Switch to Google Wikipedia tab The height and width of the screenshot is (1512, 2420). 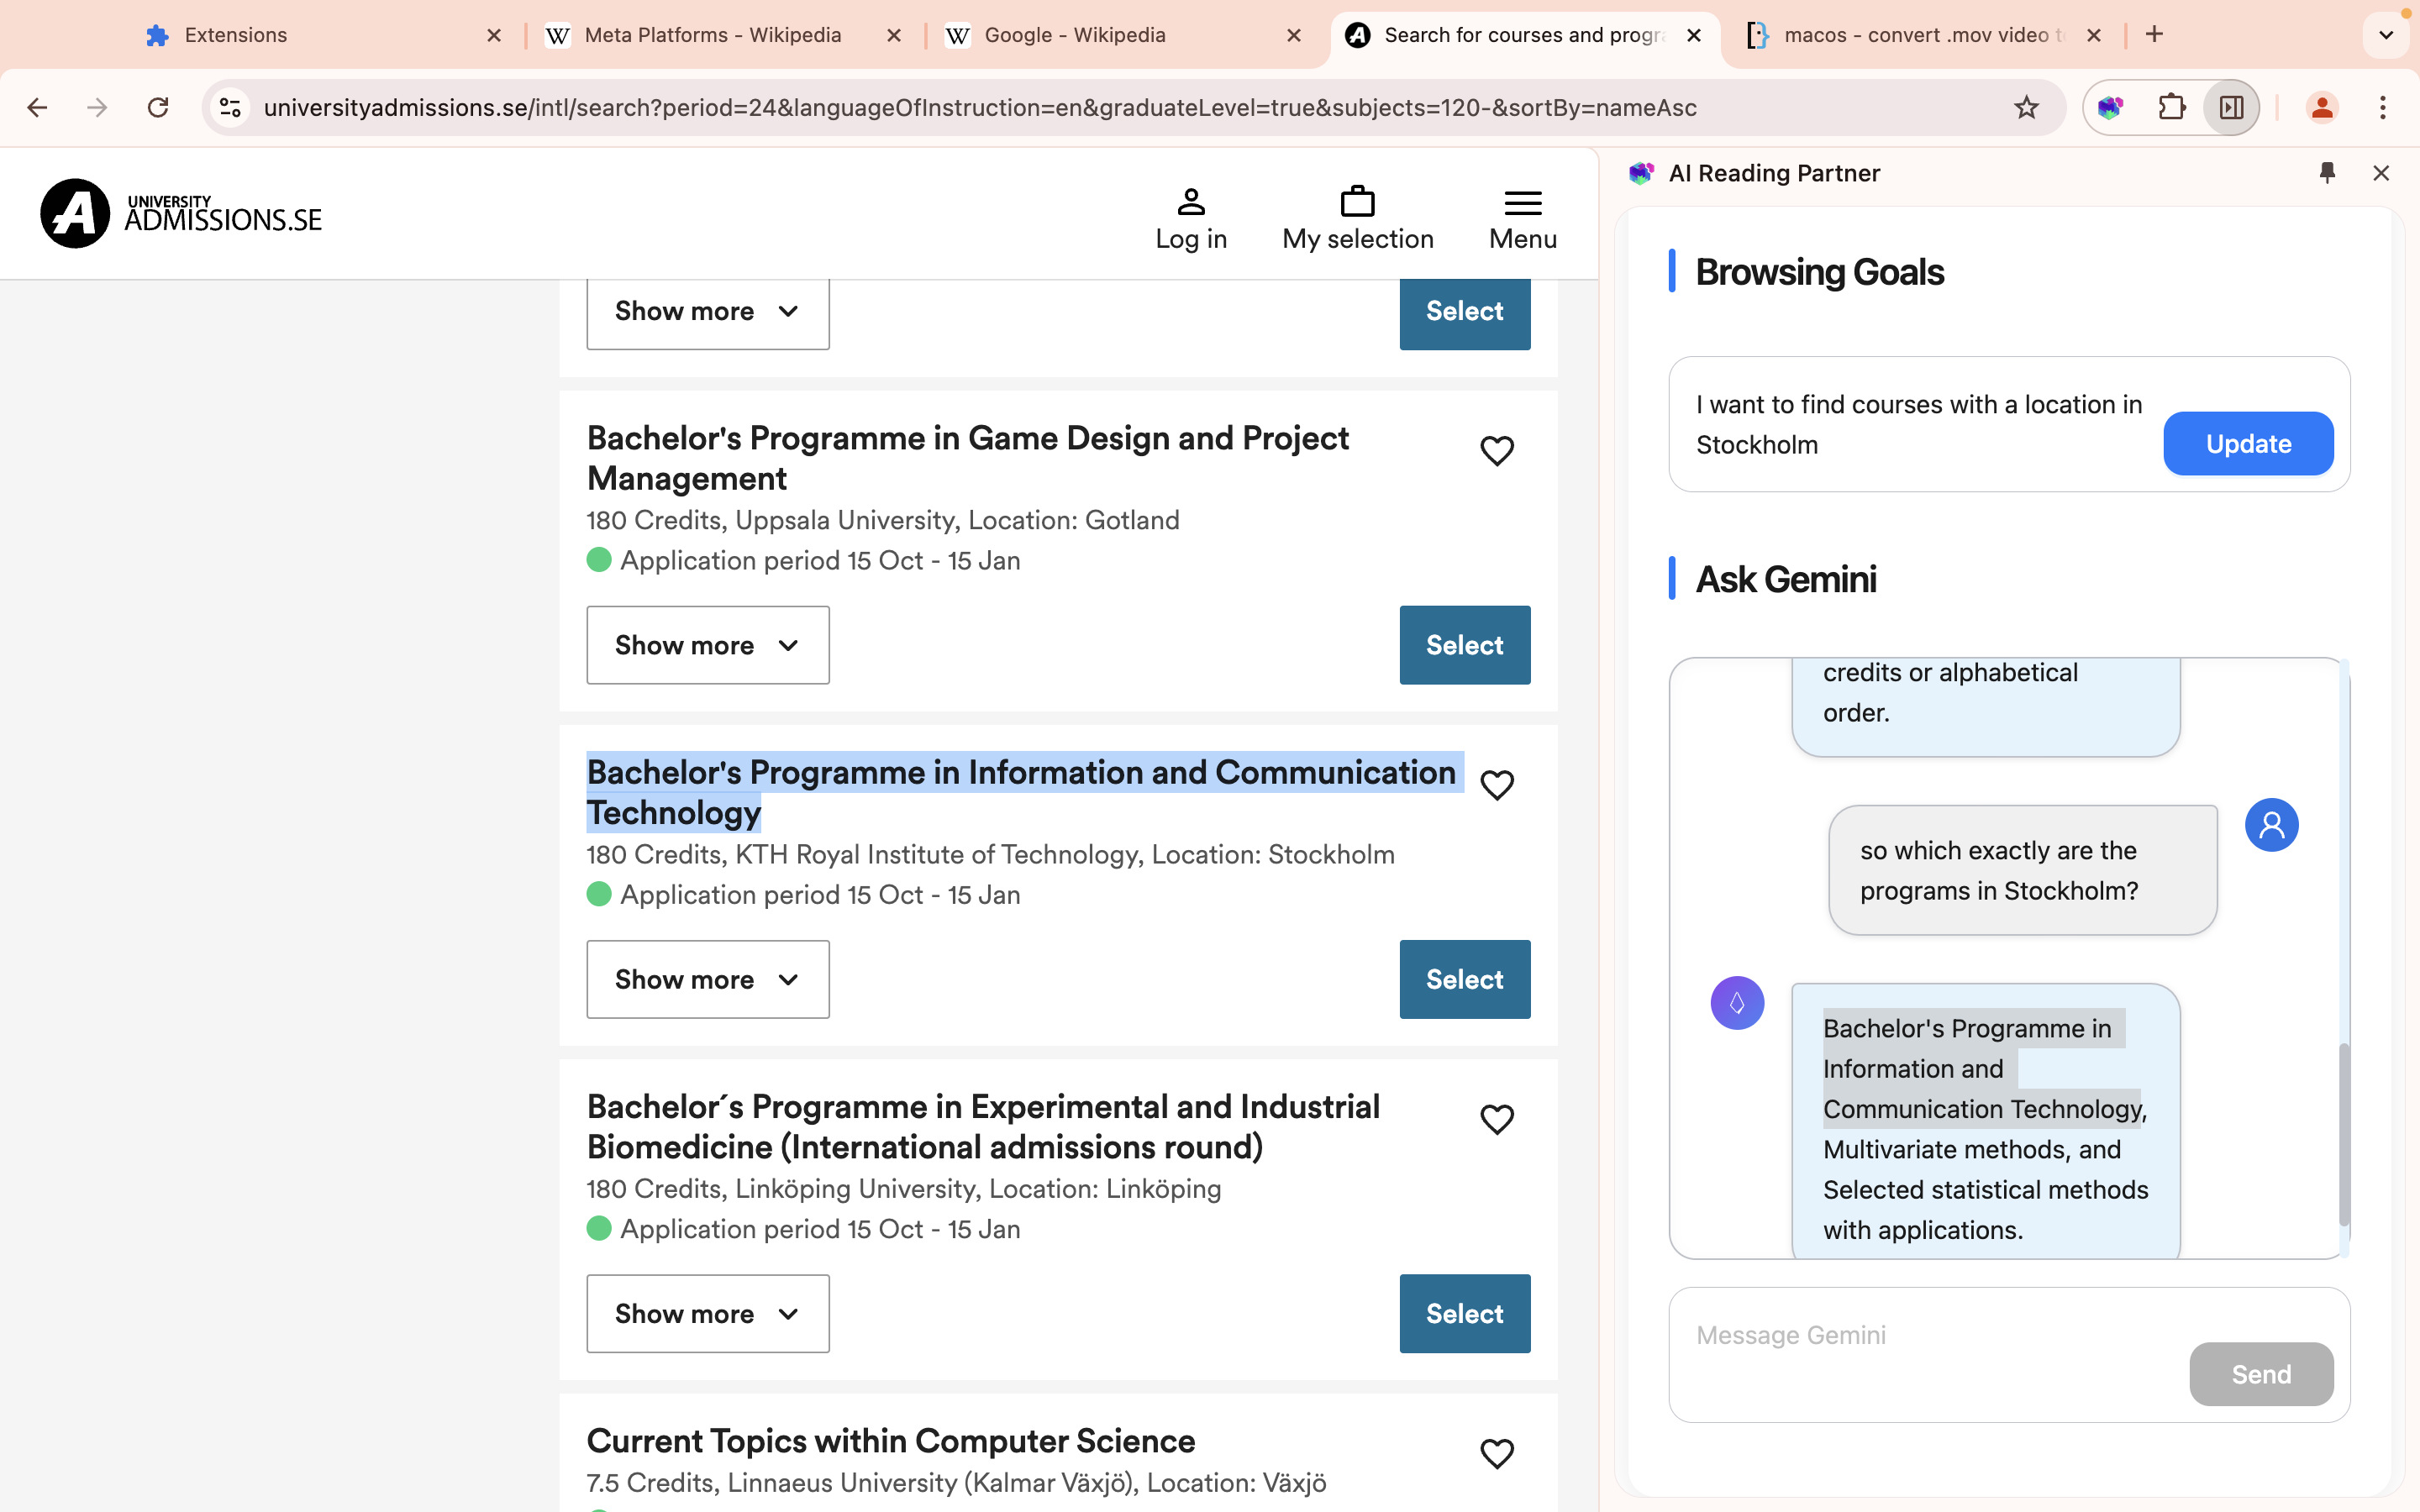(1074, 35)
